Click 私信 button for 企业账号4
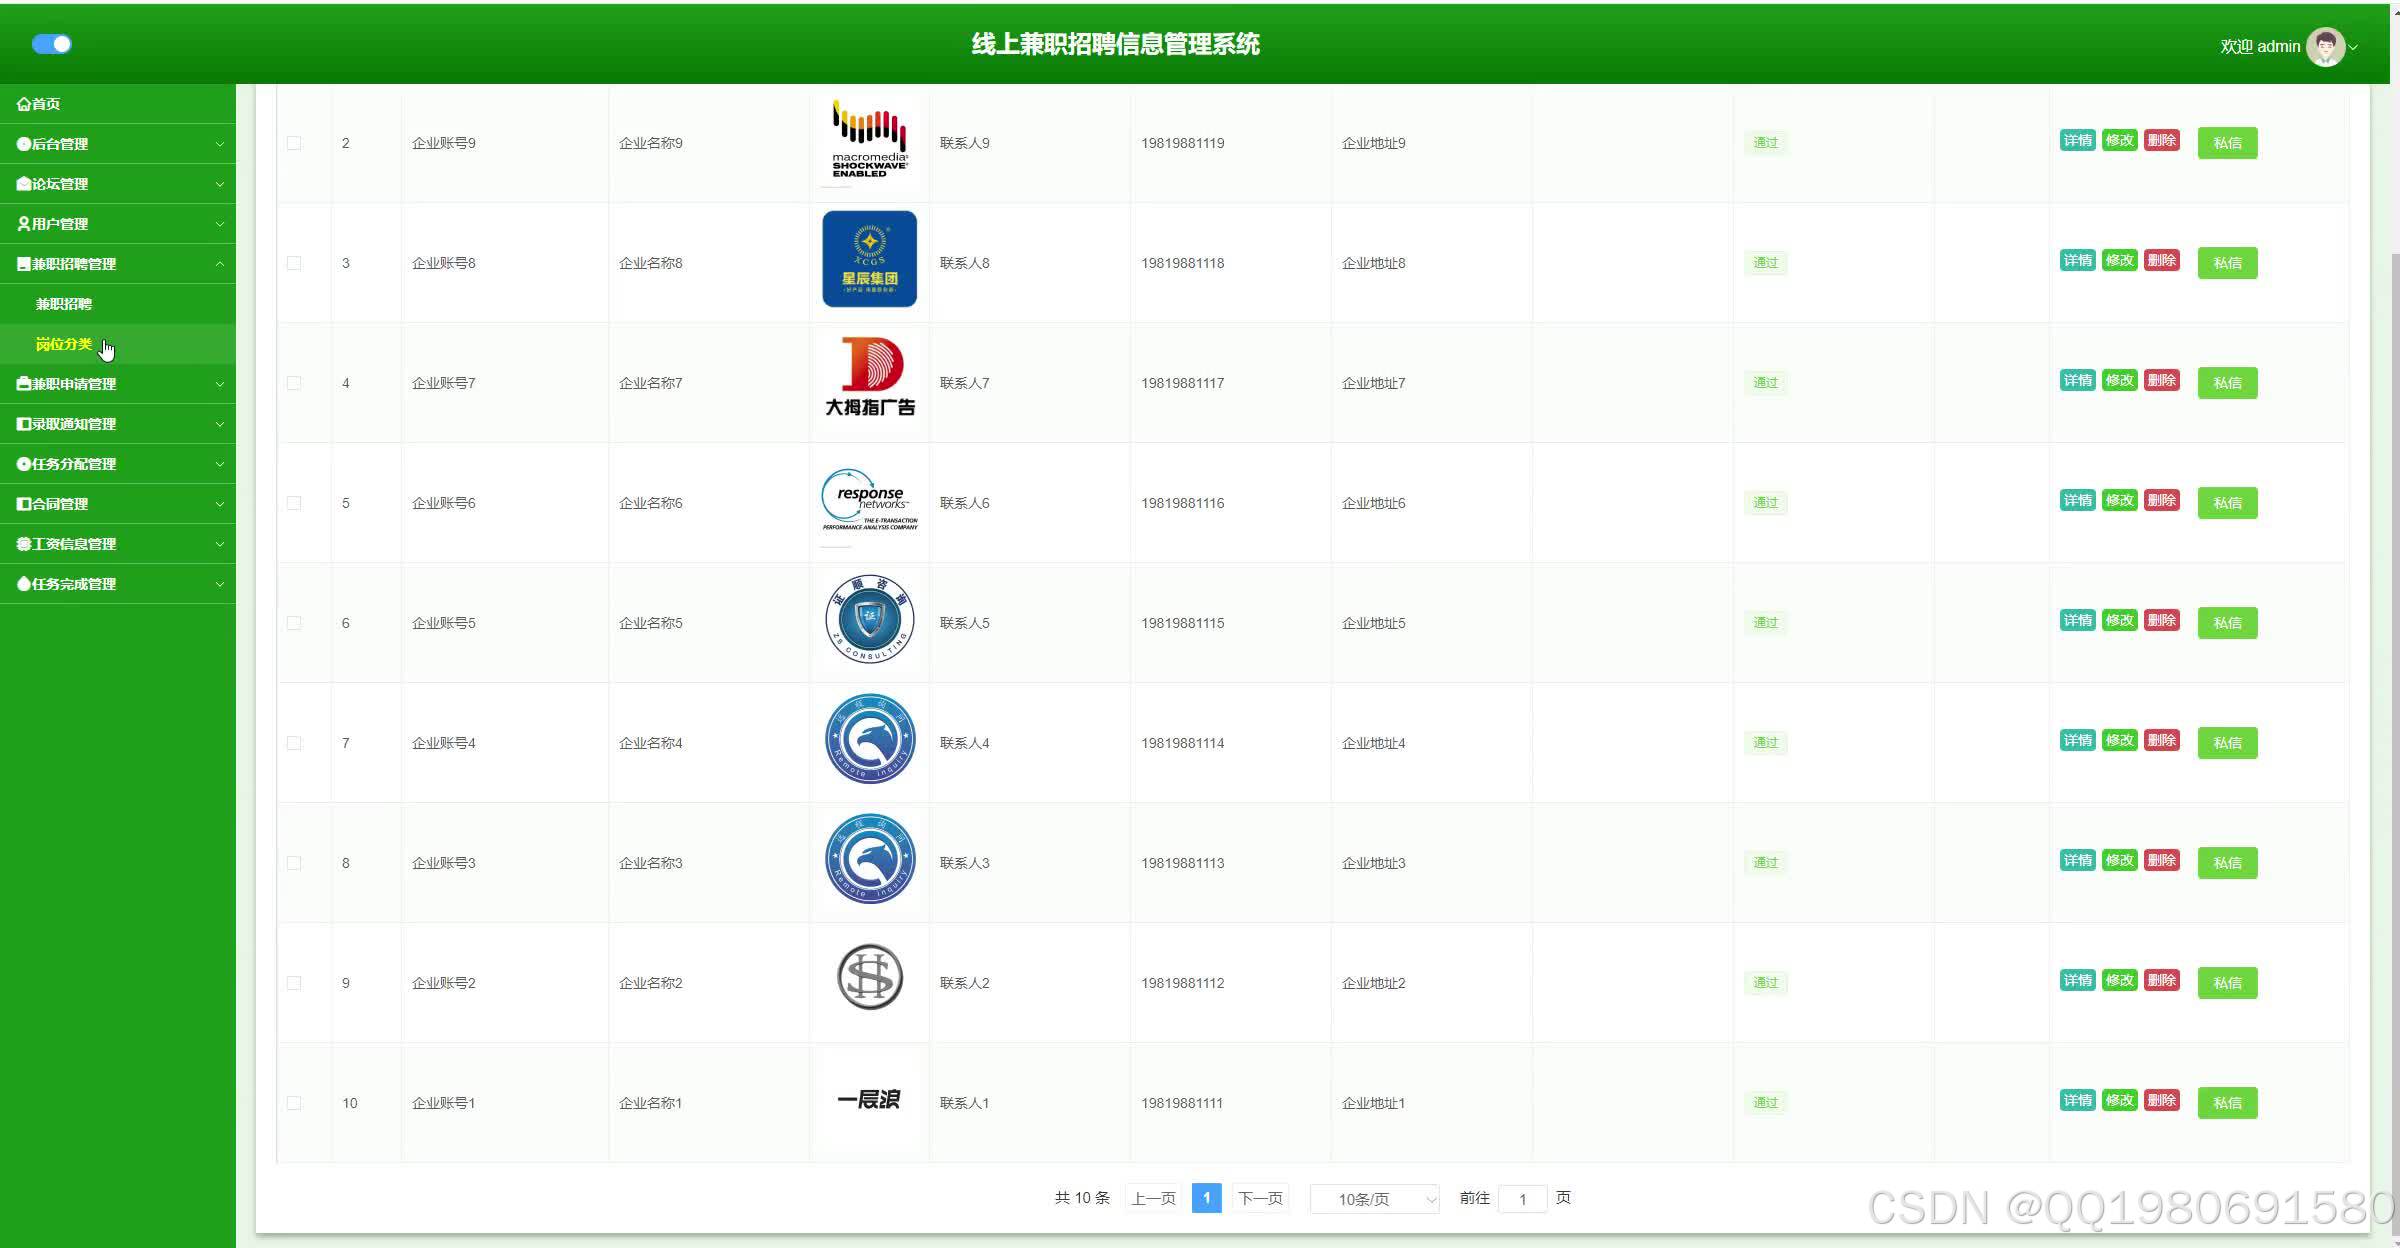The image size is (2400, 1248). click(x=2227, y=743)
